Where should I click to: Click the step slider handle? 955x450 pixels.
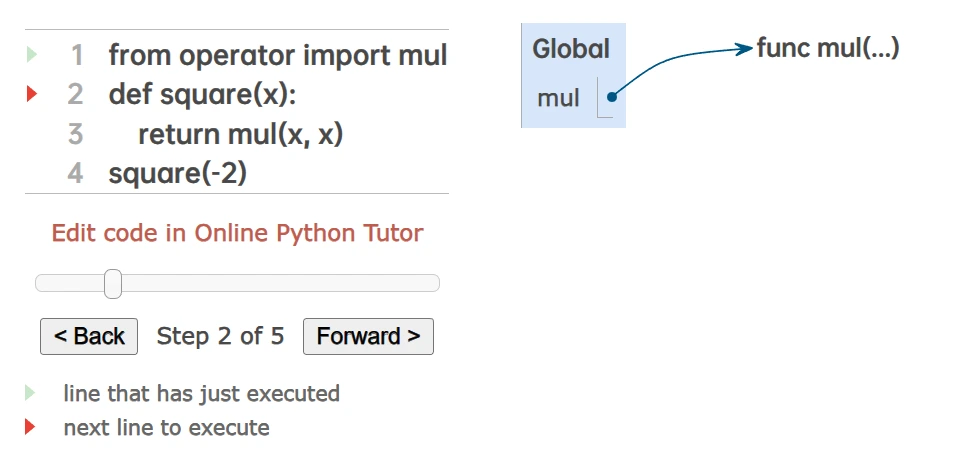[x=113, y=283]
